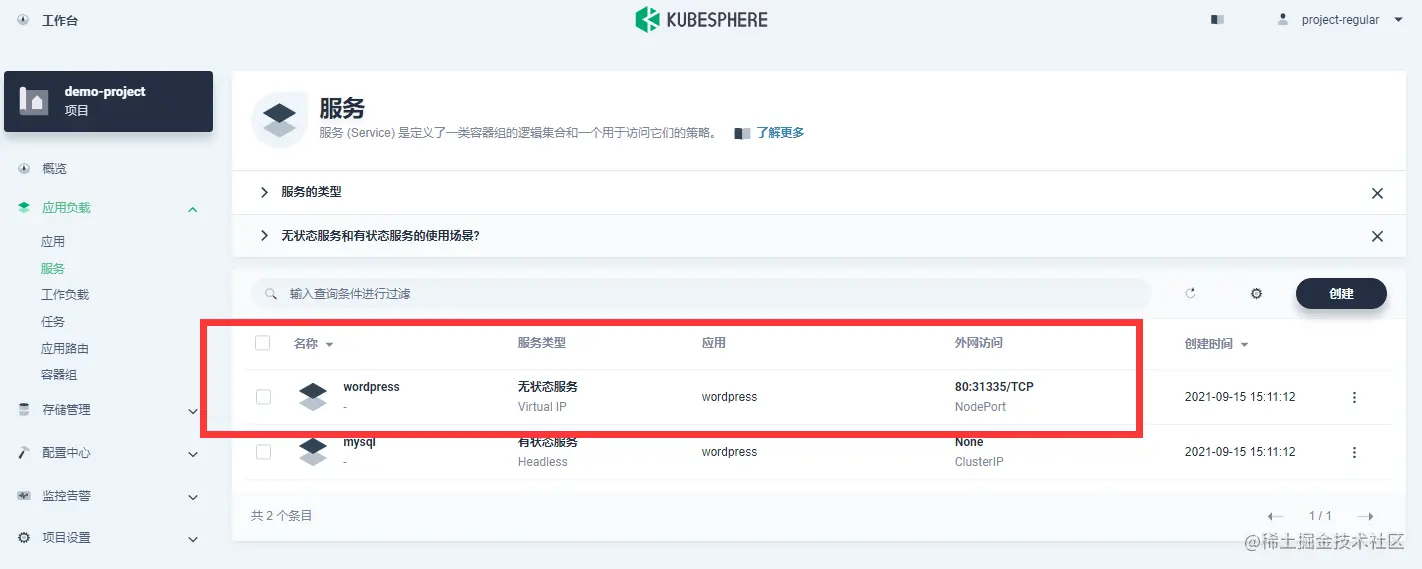This screenshot has width=1422, height=569.
Task: Click wordpress app in wordpress row
Action: pos(729,397)
